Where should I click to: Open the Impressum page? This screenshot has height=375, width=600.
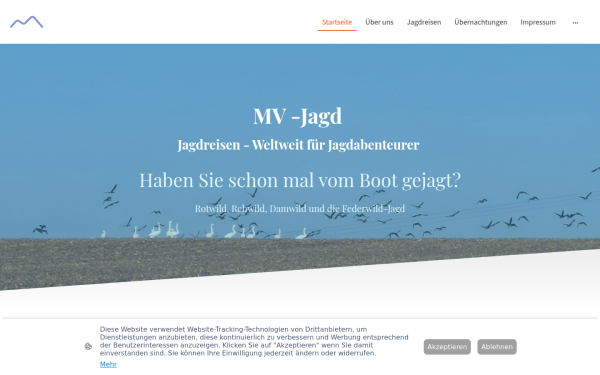[538, 22]
